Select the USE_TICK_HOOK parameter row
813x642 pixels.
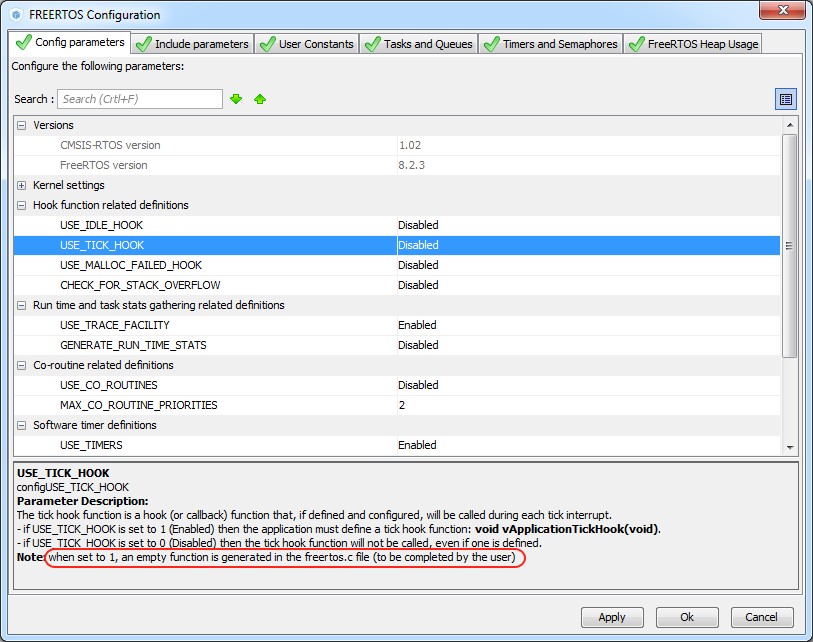click(x=397, y=245)
